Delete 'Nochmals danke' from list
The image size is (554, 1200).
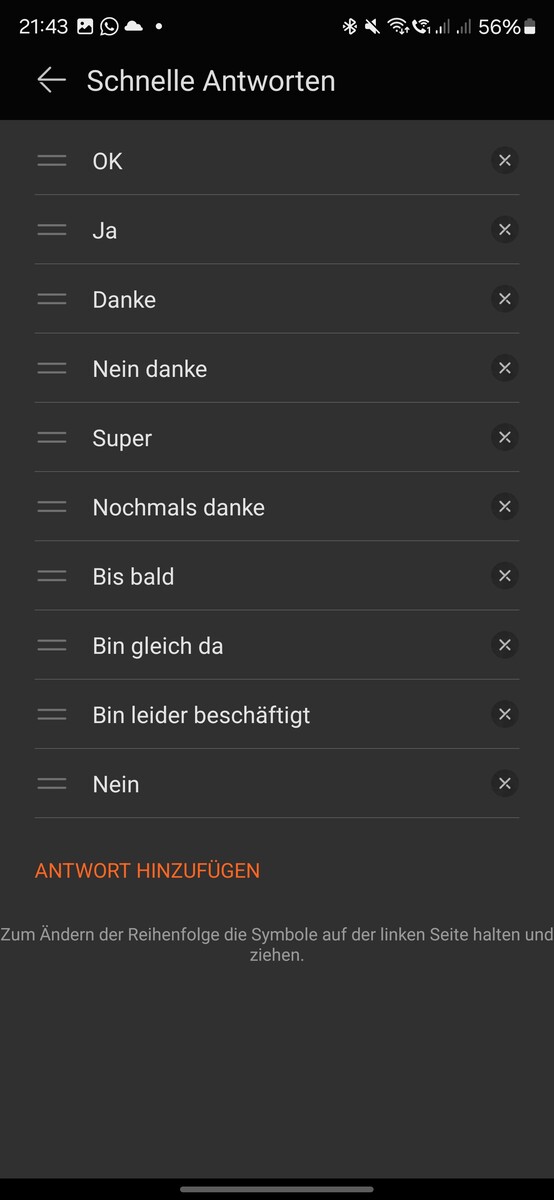click(x=505, y=507)
